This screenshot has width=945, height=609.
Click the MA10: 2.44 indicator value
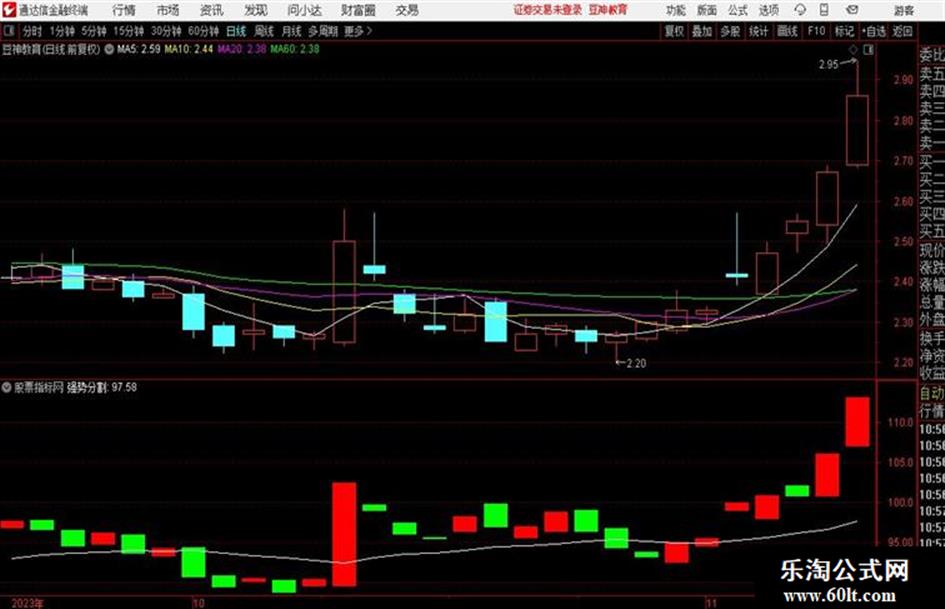189,49
